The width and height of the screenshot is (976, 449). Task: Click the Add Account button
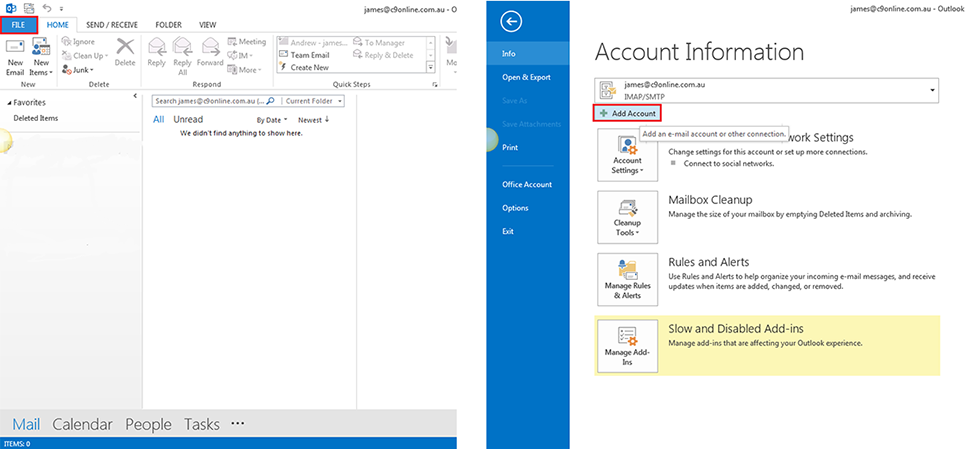[x=627, y=113]
